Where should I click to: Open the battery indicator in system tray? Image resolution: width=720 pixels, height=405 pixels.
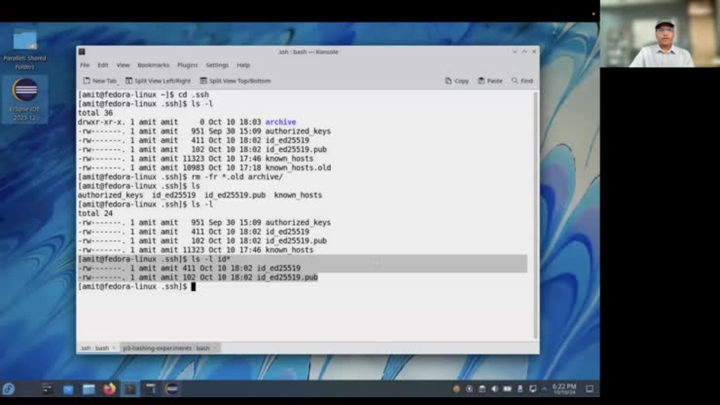pos(507,389)
